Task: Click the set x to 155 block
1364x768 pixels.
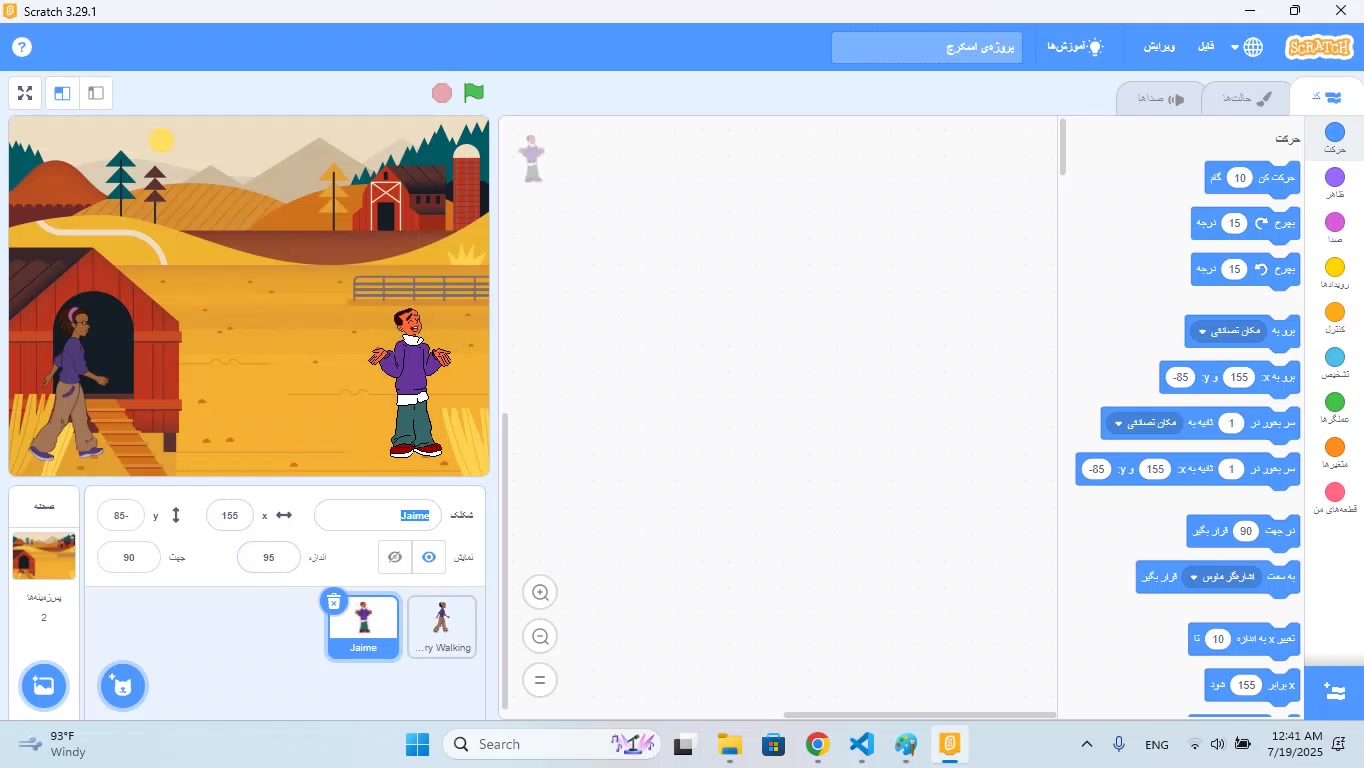Action: coord(1252,685)
